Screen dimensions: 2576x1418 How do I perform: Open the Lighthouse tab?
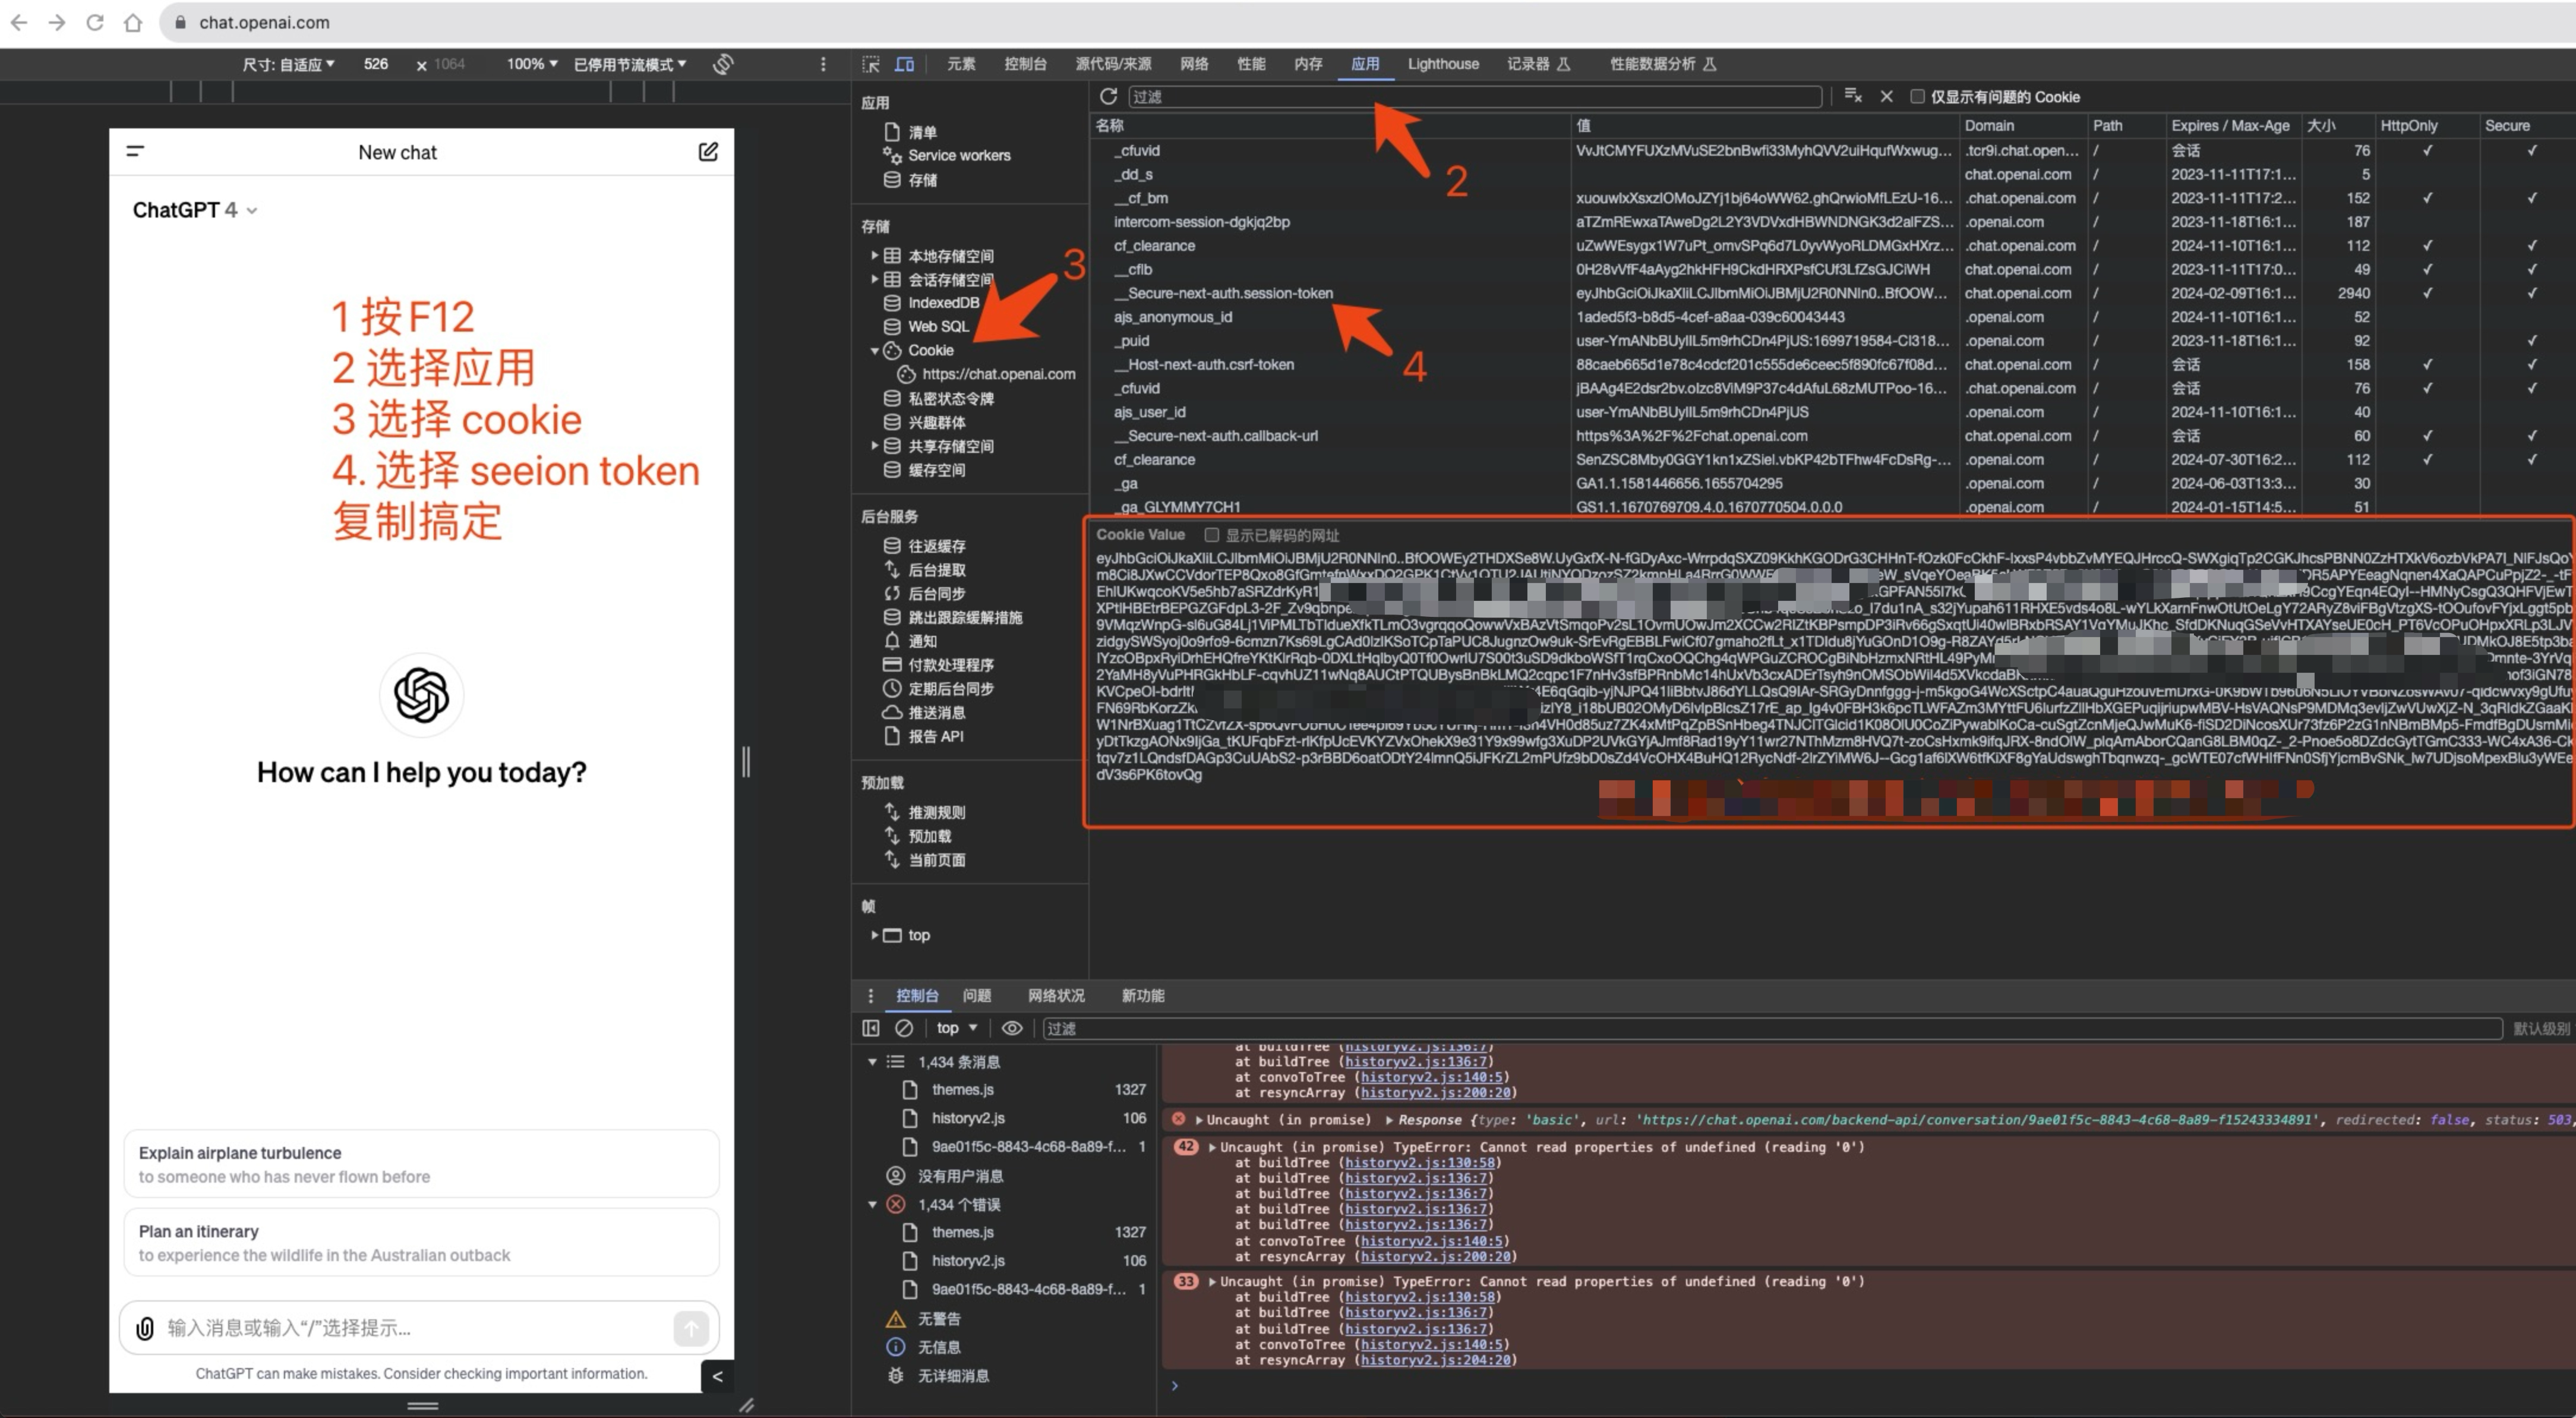pos(1443,64)
